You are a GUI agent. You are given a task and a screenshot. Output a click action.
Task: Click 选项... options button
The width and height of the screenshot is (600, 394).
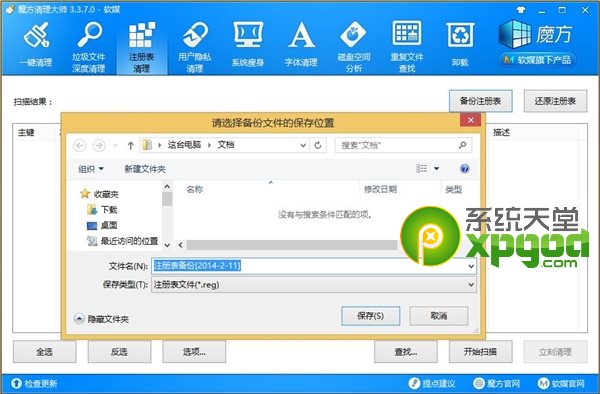point(194,352)
